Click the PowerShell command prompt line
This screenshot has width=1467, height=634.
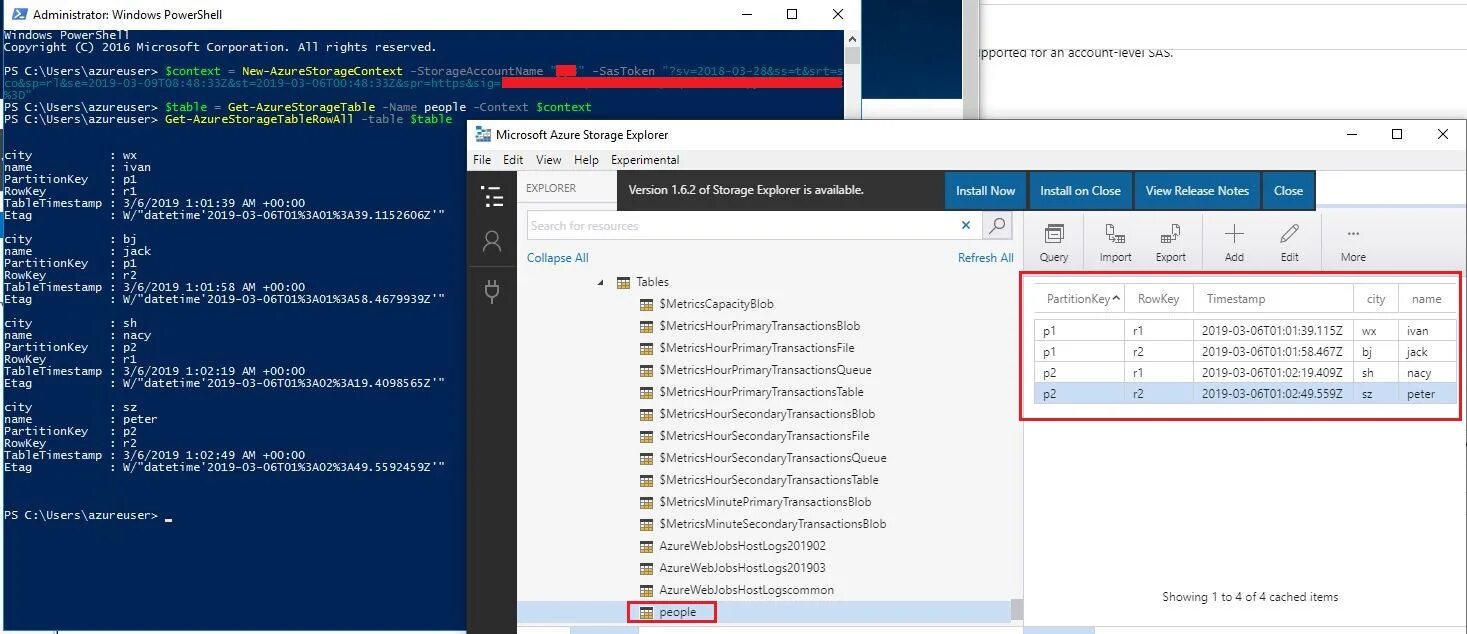pyautogui.click(x=88, y=515)
